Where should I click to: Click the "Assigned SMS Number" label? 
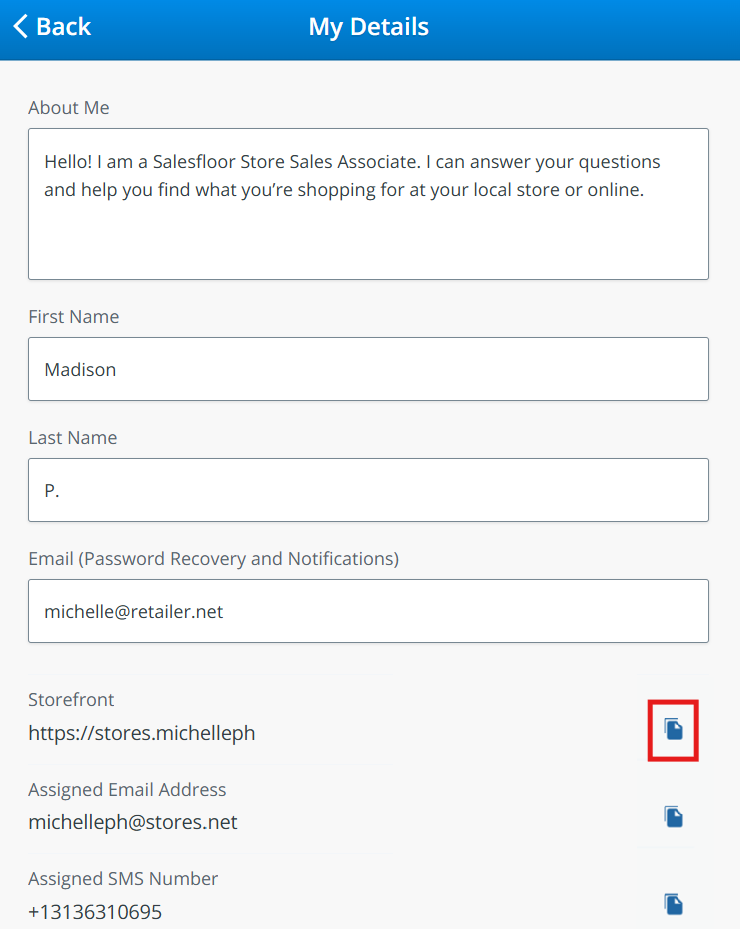pyautogui.click(x=123, y=879)
